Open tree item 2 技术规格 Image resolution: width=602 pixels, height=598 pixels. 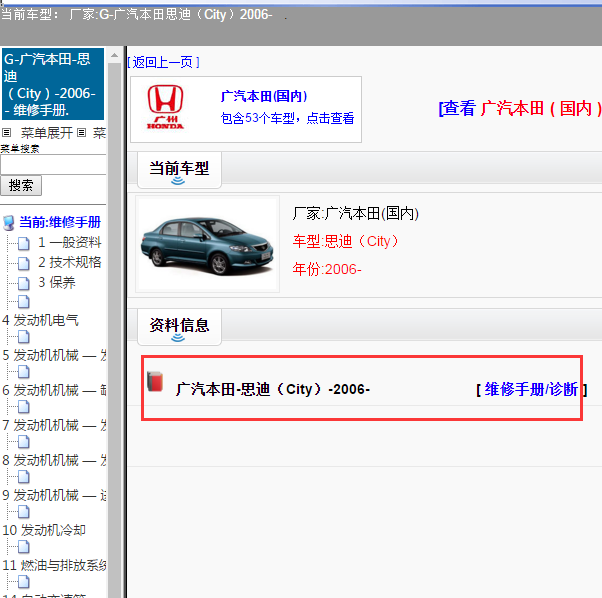click(69, 263)
